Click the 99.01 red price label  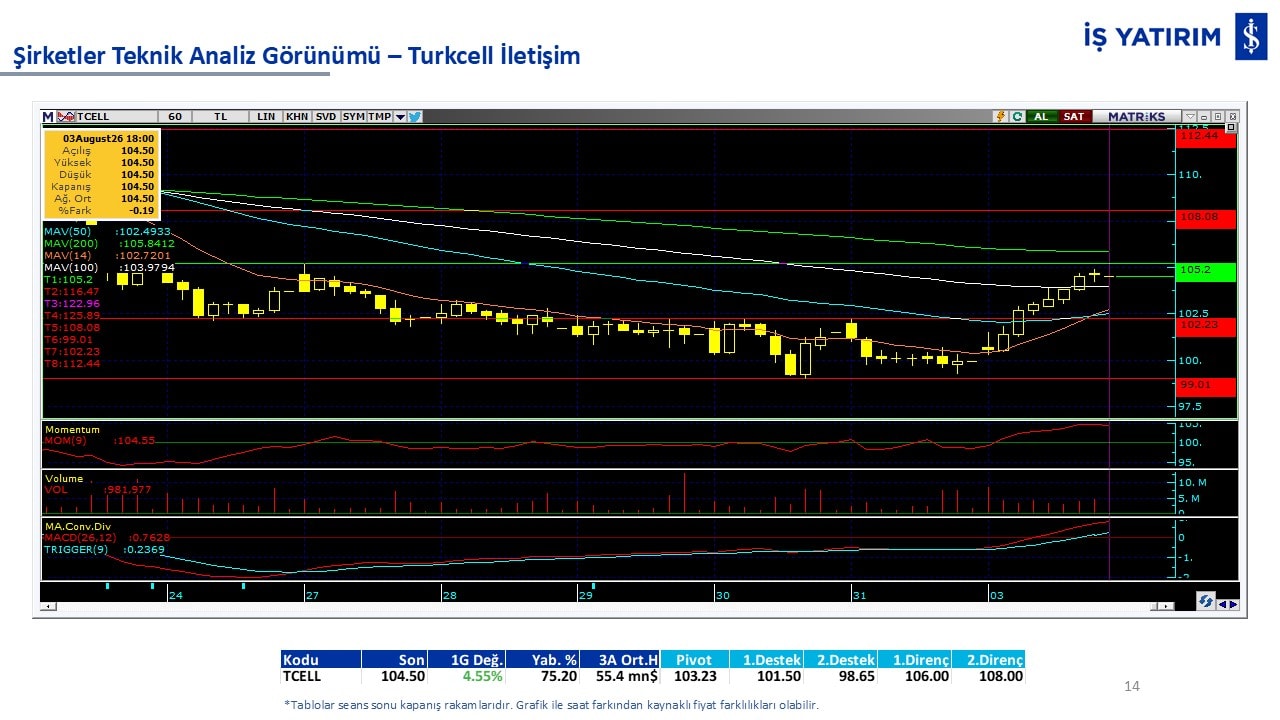coord(1207,386)
